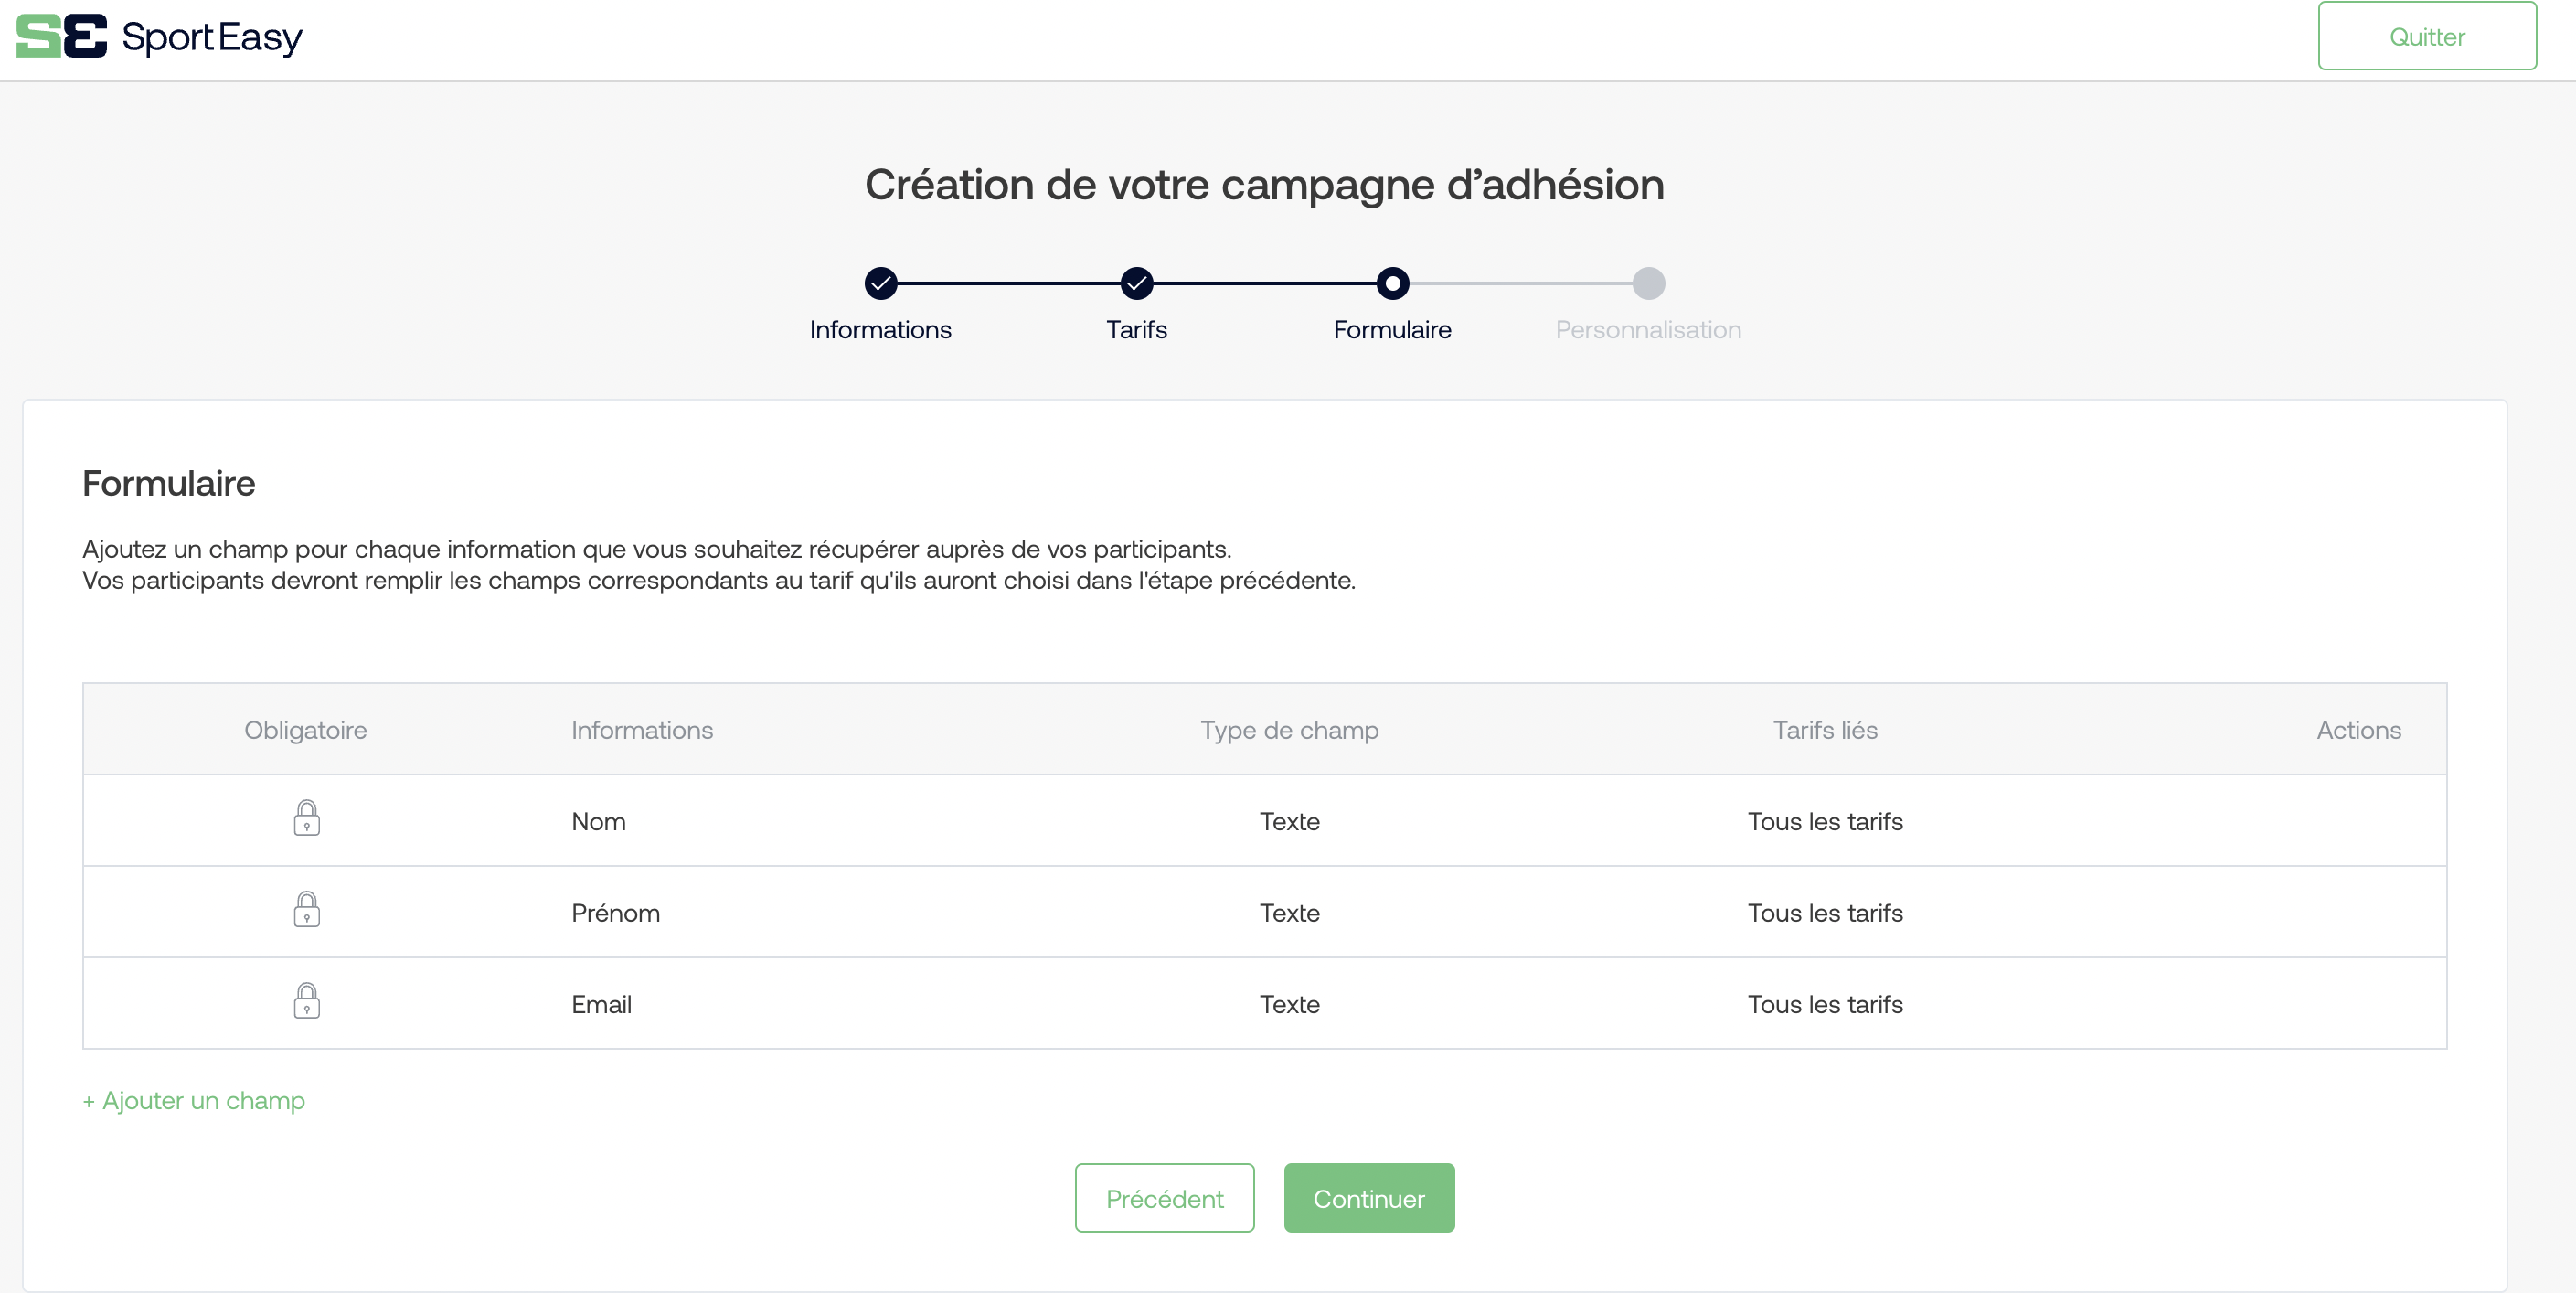Image resolution: width=2576 pixels, height=1293 pixels.
Task: Open the Tarifs step label
Action: (1136, 330)
